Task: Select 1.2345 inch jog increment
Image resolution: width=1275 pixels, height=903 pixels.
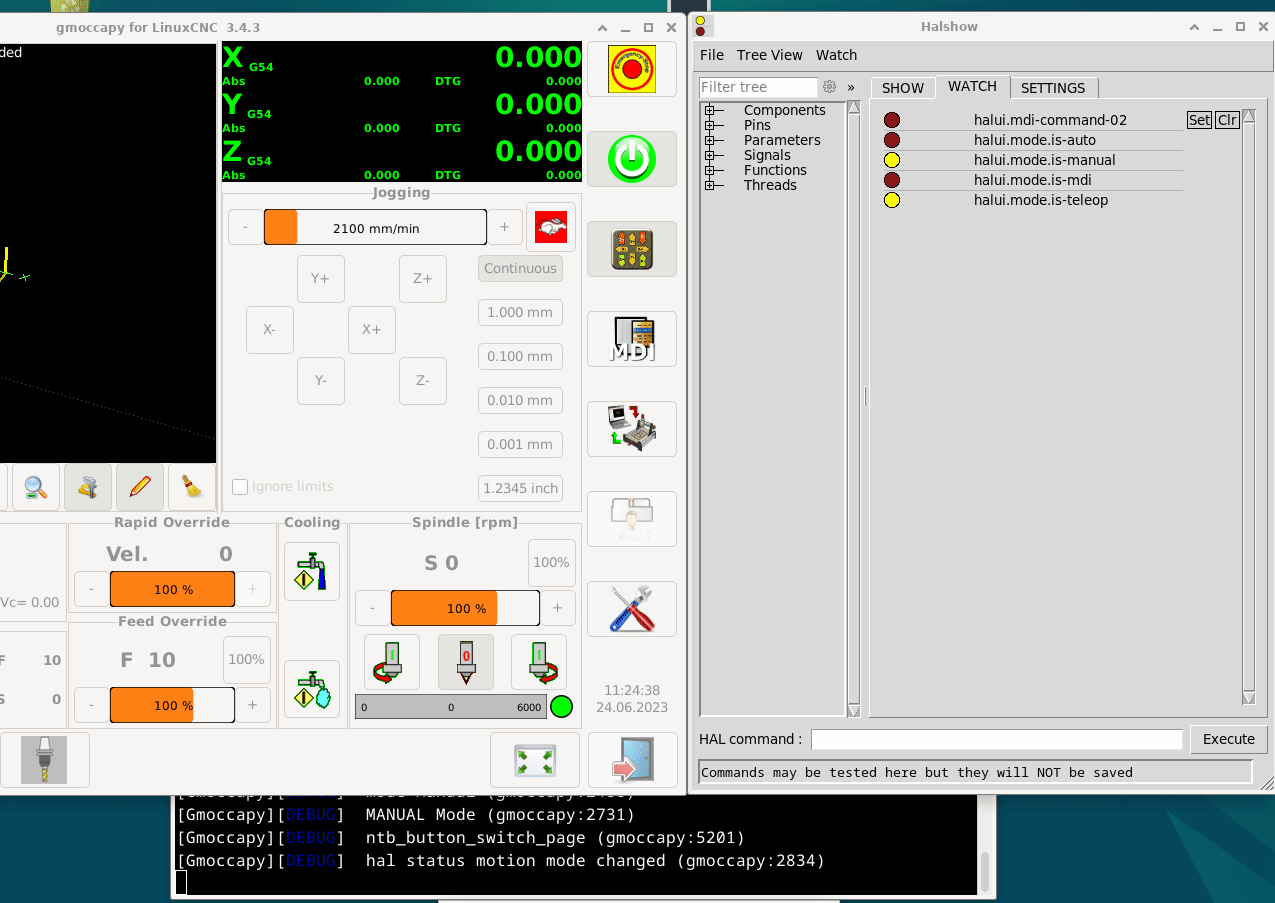Action: pyautogui.click(x=520, y=489)
